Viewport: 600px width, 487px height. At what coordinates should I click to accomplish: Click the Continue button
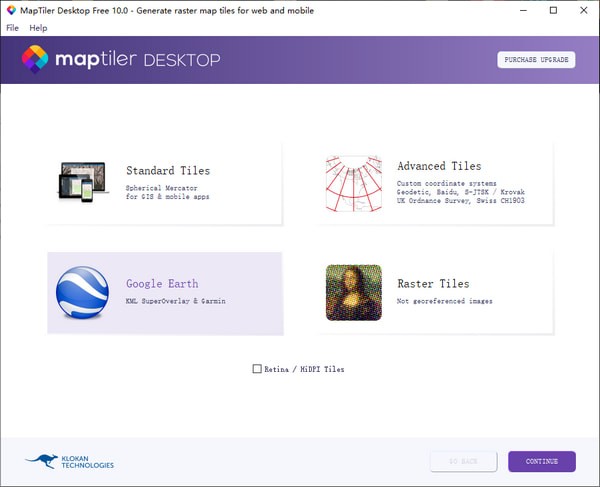click(542, 461)
